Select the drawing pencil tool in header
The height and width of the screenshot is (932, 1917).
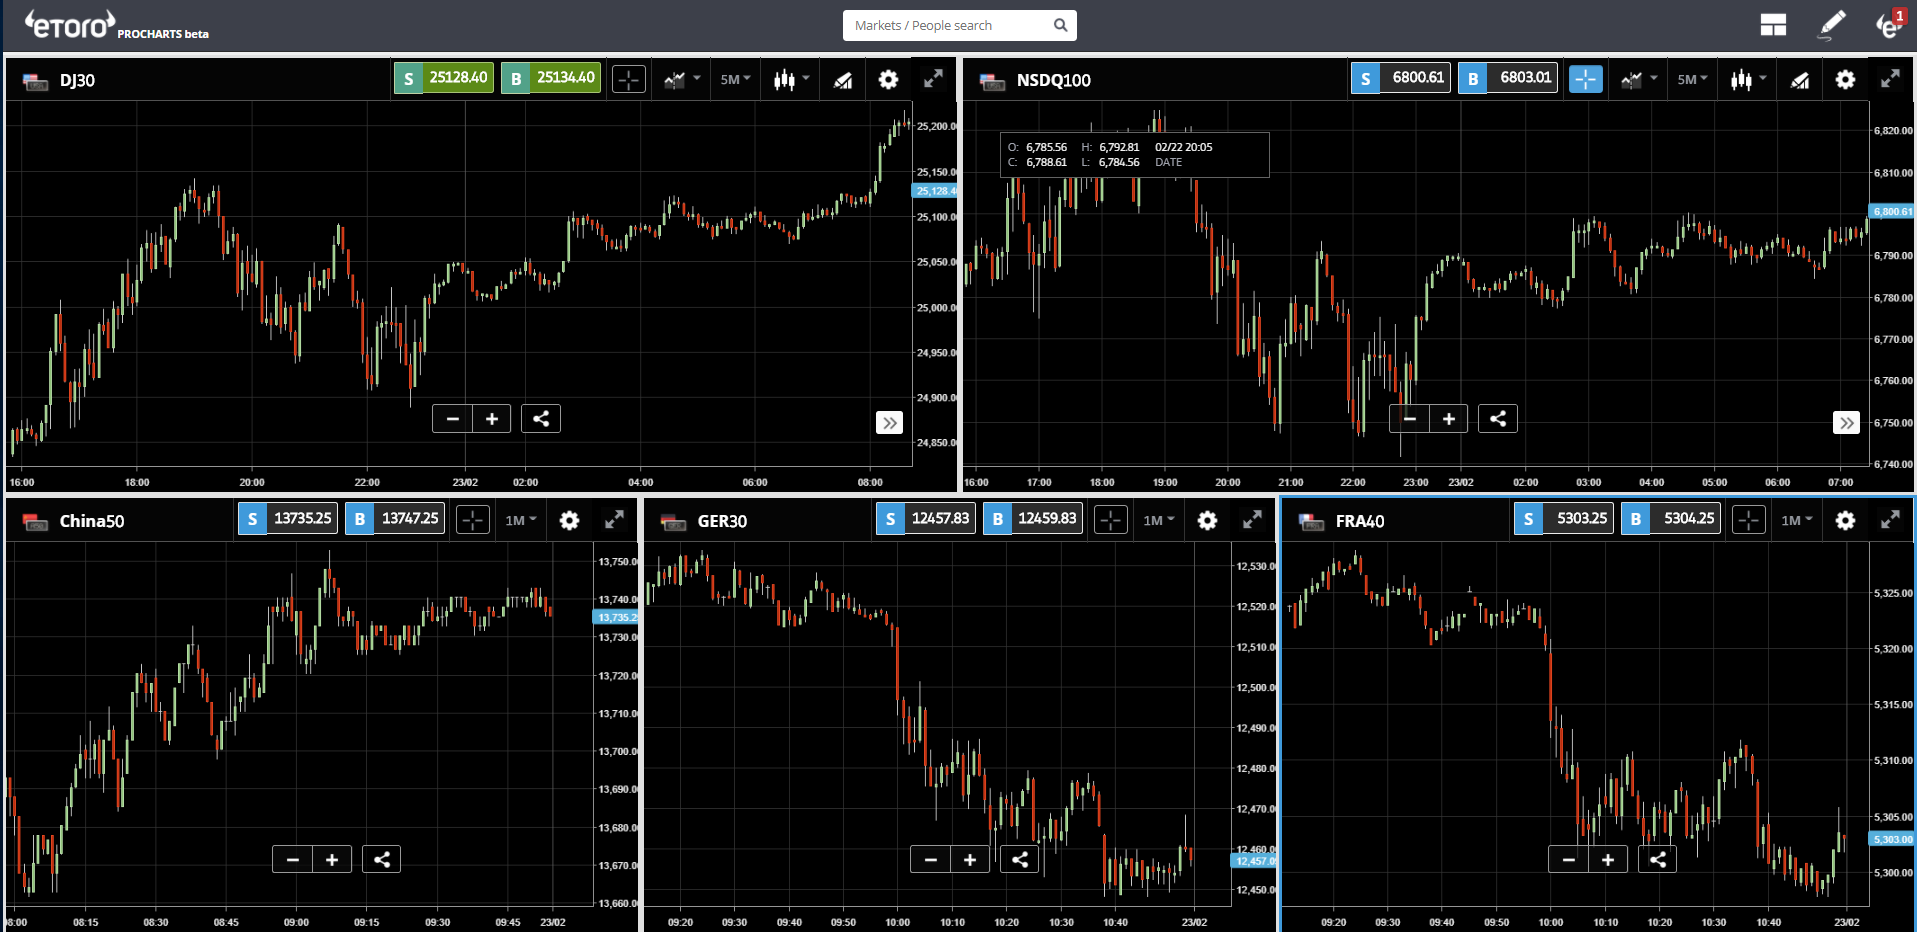pyautogui.click(x=1831, y=25)
